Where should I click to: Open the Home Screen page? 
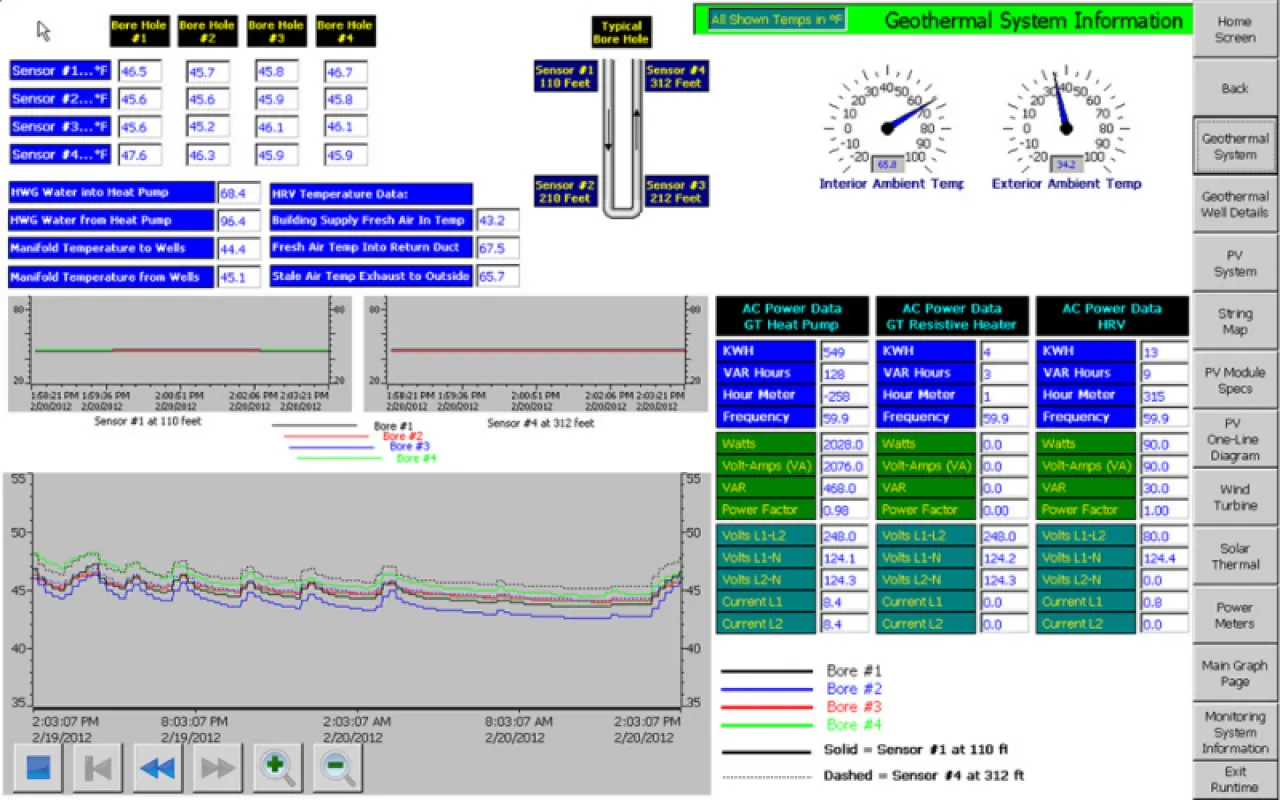[1235, 29]
